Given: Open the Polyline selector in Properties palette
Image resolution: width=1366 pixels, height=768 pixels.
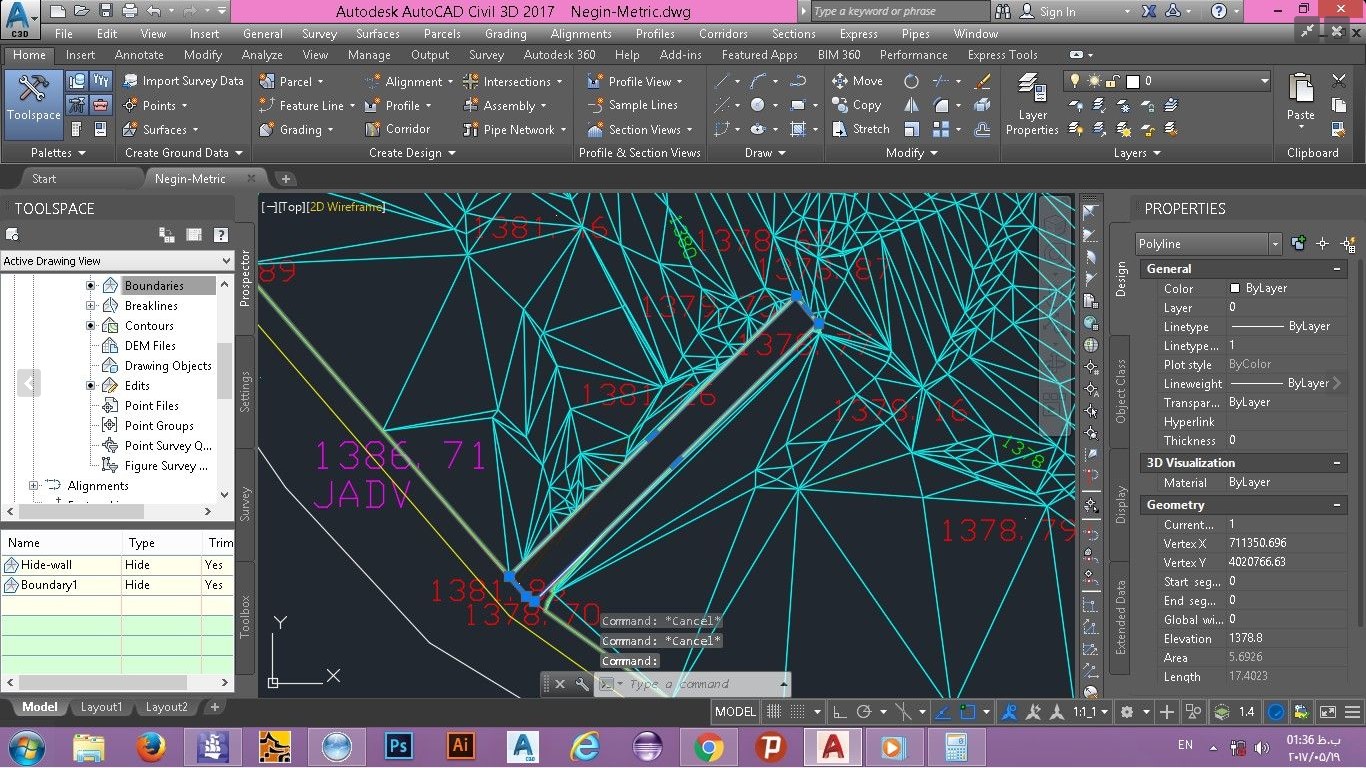Looking at the screenshot, I should point(1274,243).
